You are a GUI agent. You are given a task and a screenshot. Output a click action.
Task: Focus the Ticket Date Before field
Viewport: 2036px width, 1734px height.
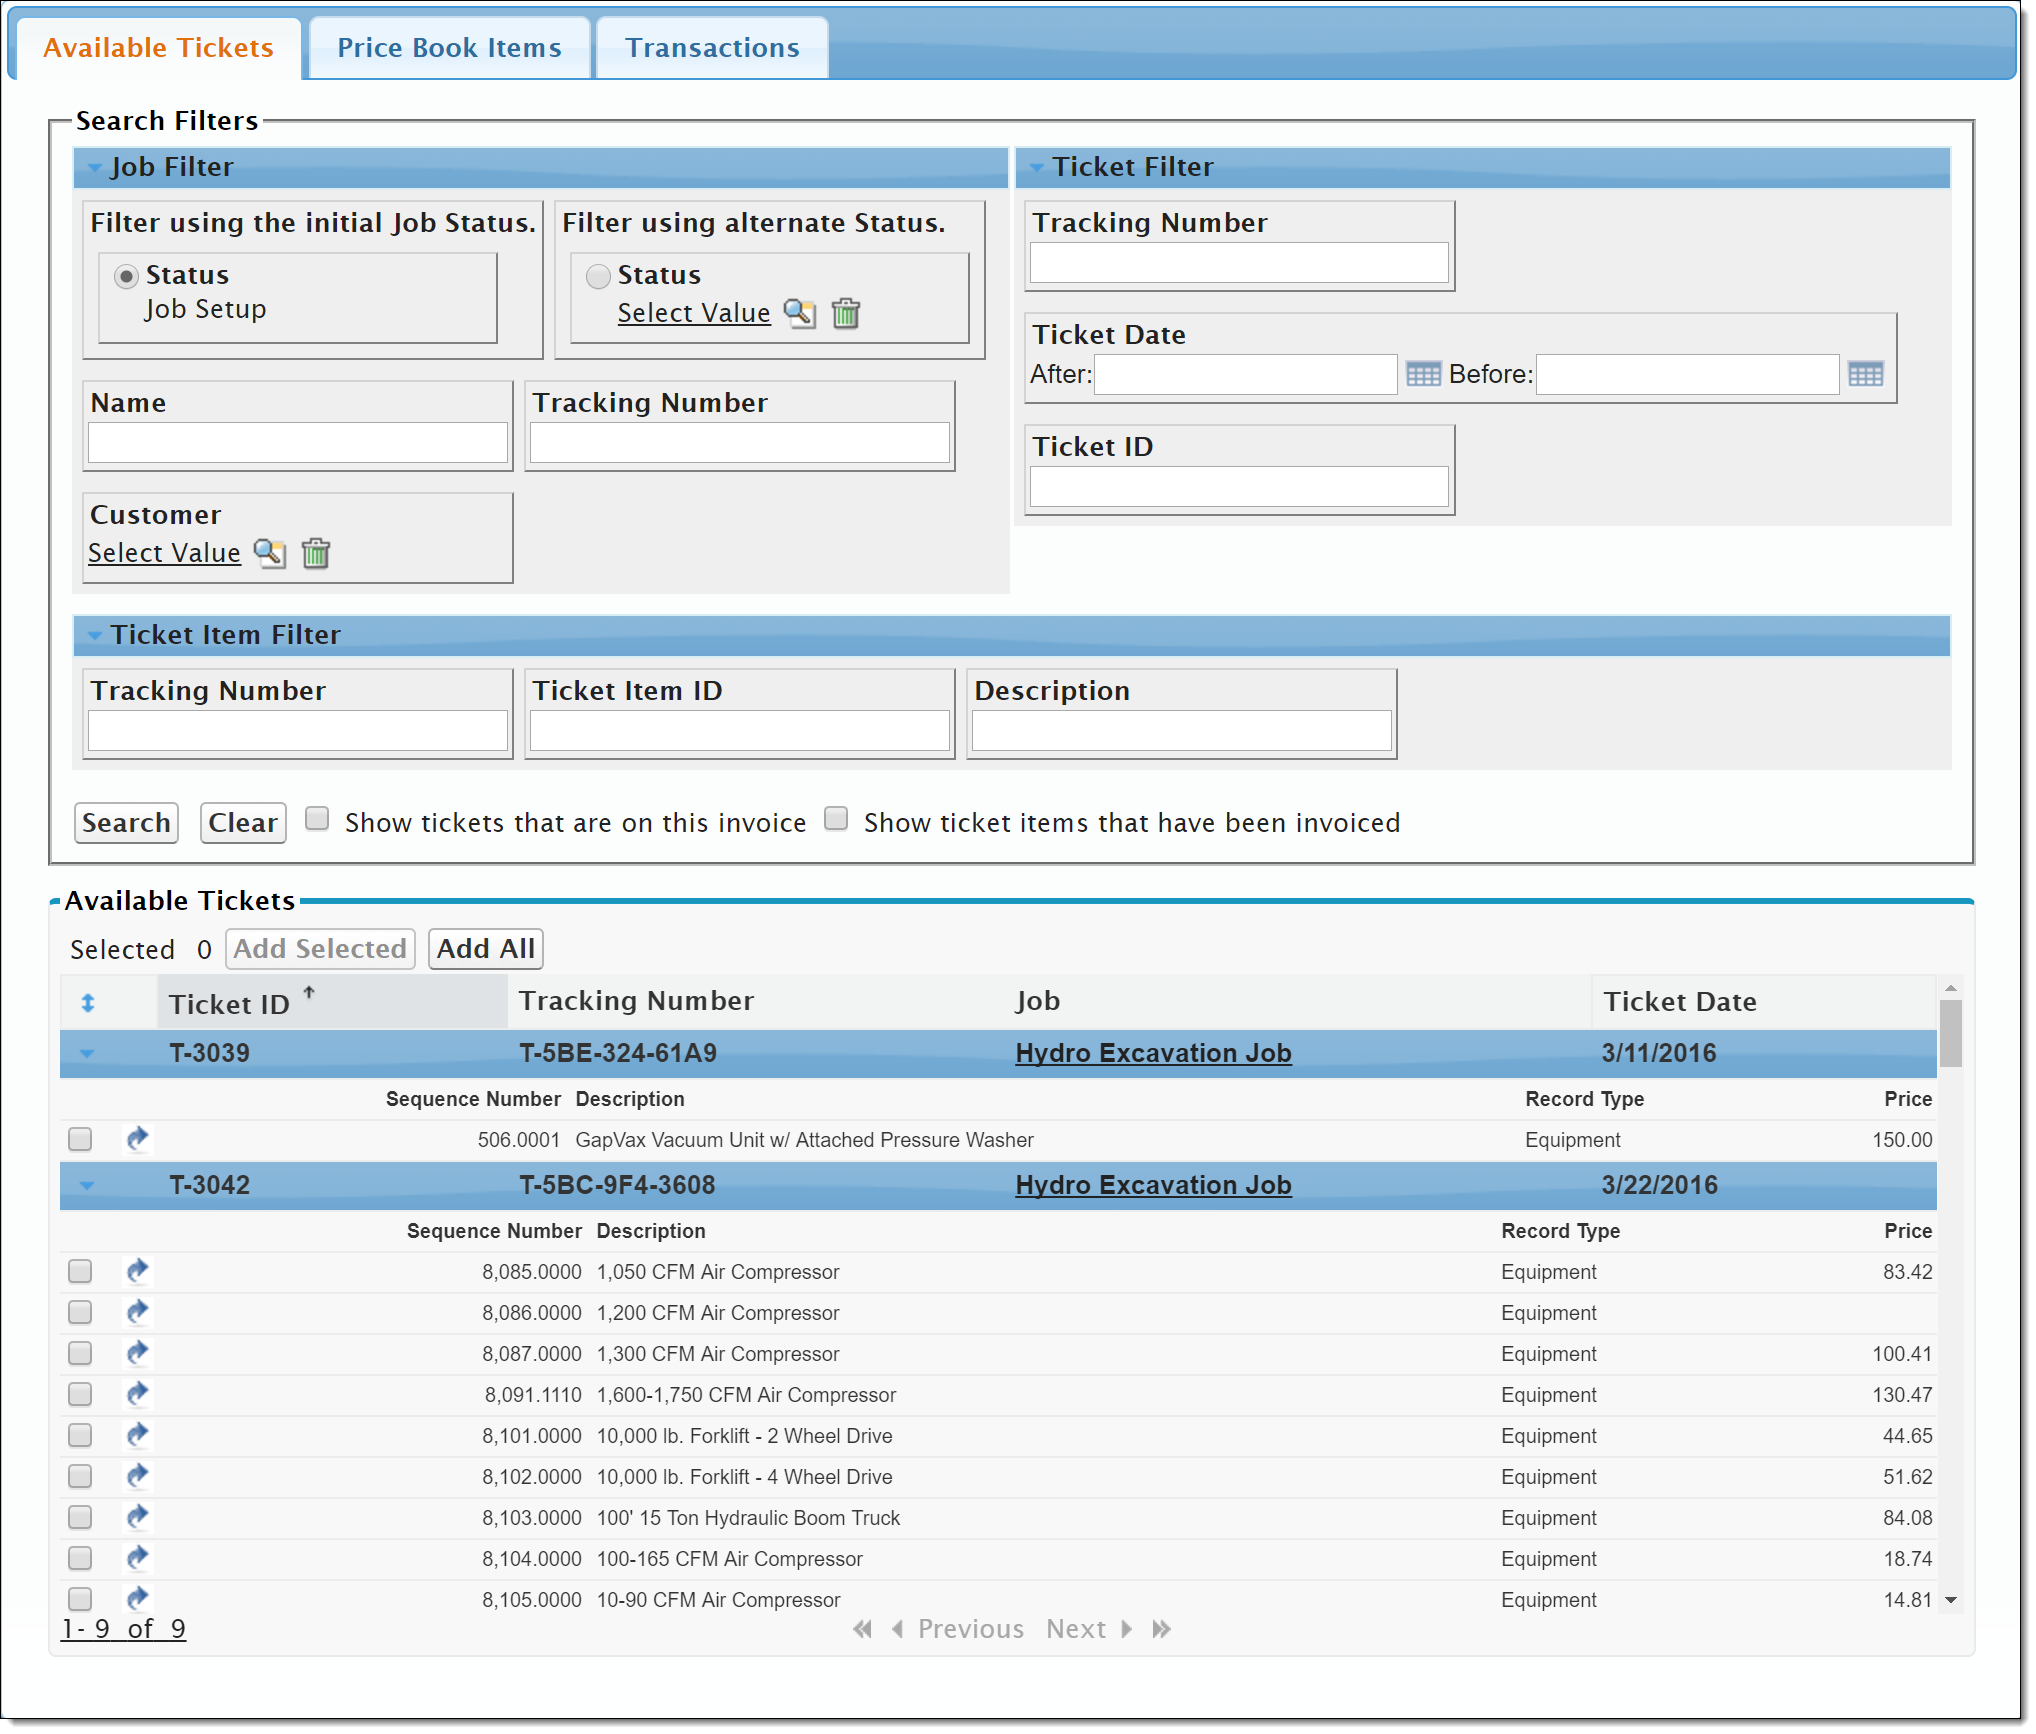click(x=1688, y=375)
